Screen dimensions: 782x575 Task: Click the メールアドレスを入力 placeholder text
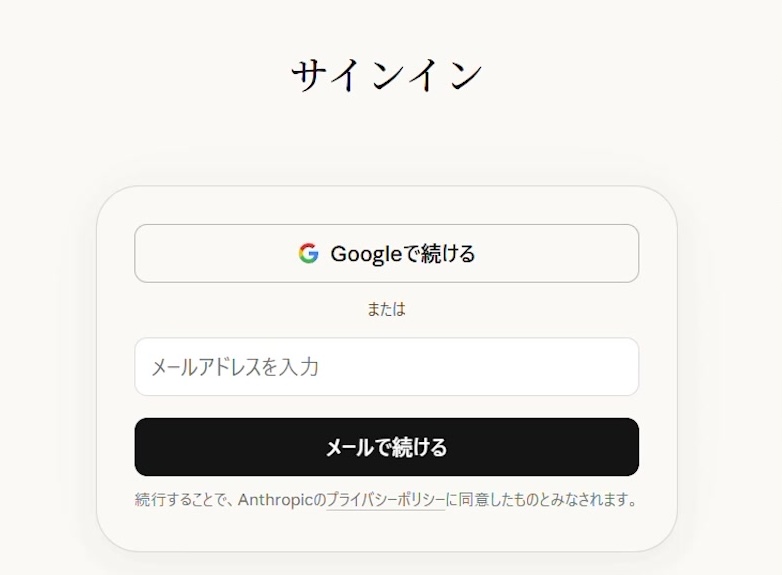tap(234, 367)
